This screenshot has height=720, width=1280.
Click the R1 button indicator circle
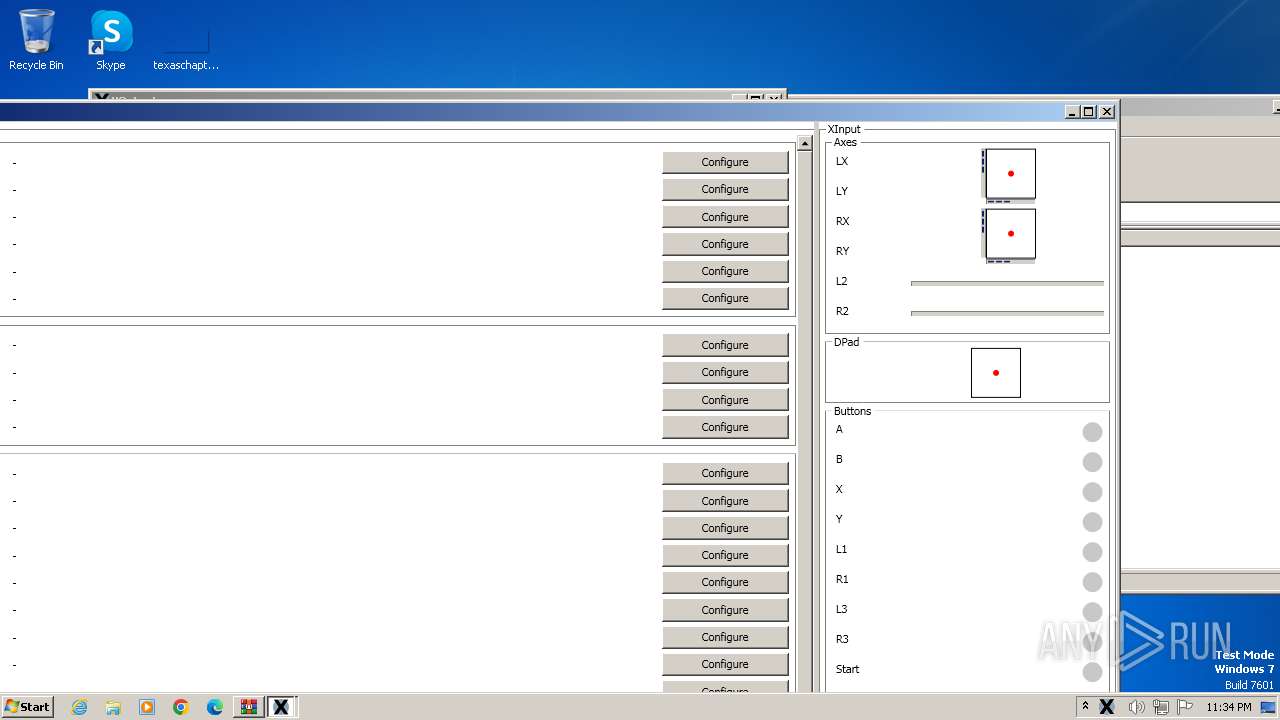(x=1092, y=582)
